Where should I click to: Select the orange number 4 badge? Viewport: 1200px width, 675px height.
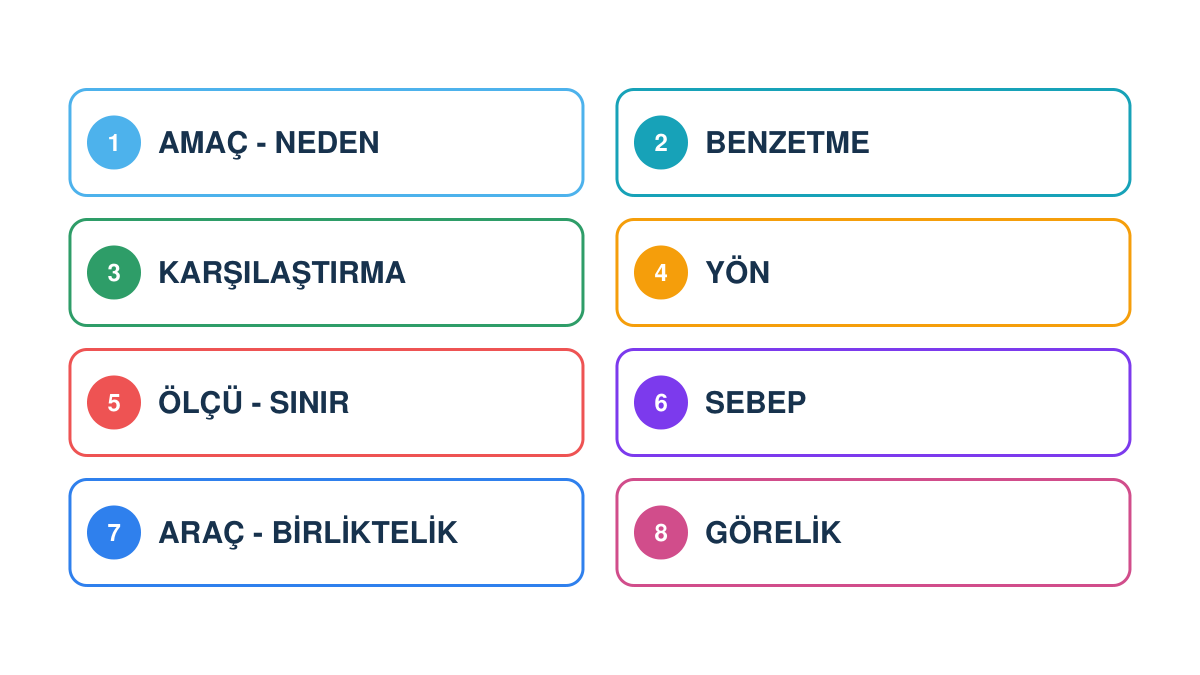(x=661, y=273)
